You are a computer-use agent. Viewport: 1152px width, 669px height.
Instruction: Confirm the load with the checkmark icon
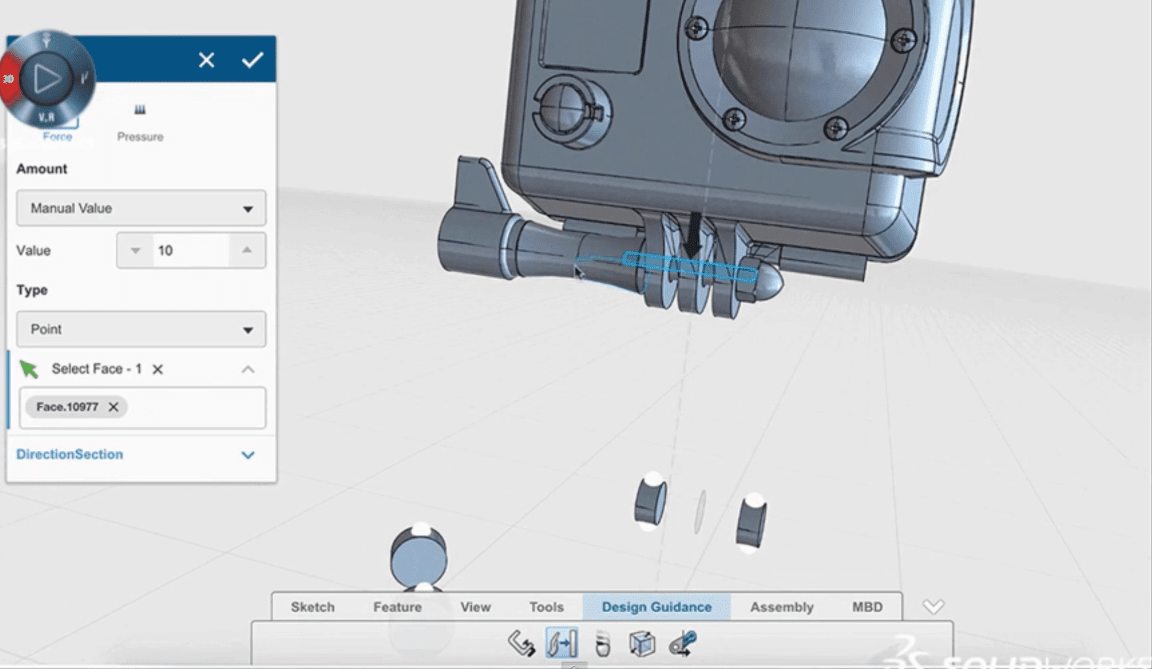[252, 60]
